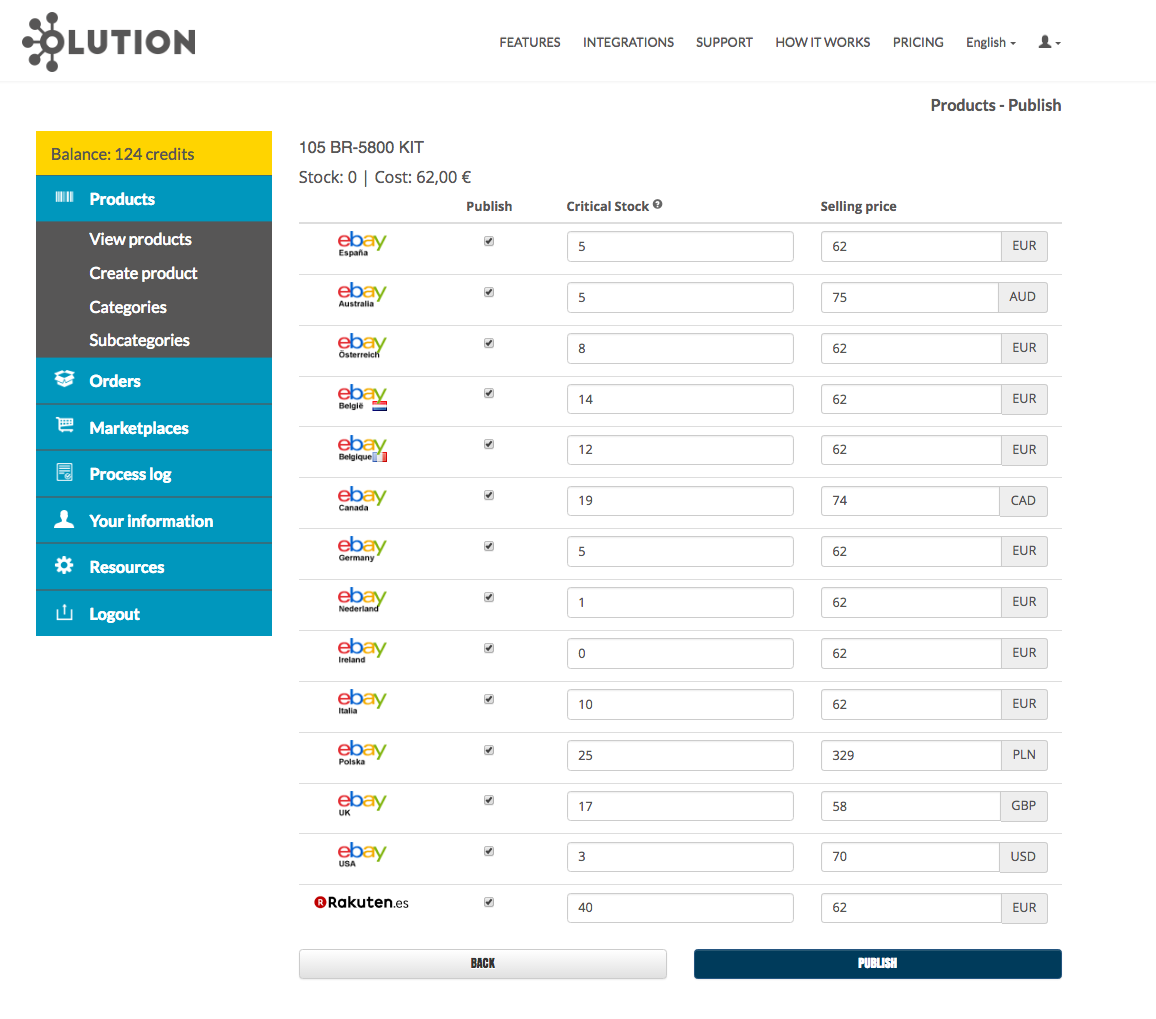This screenshot has width=1156, height=1019.
Task: Click eBay España critical stock field
Action: (x=680, y=246)
